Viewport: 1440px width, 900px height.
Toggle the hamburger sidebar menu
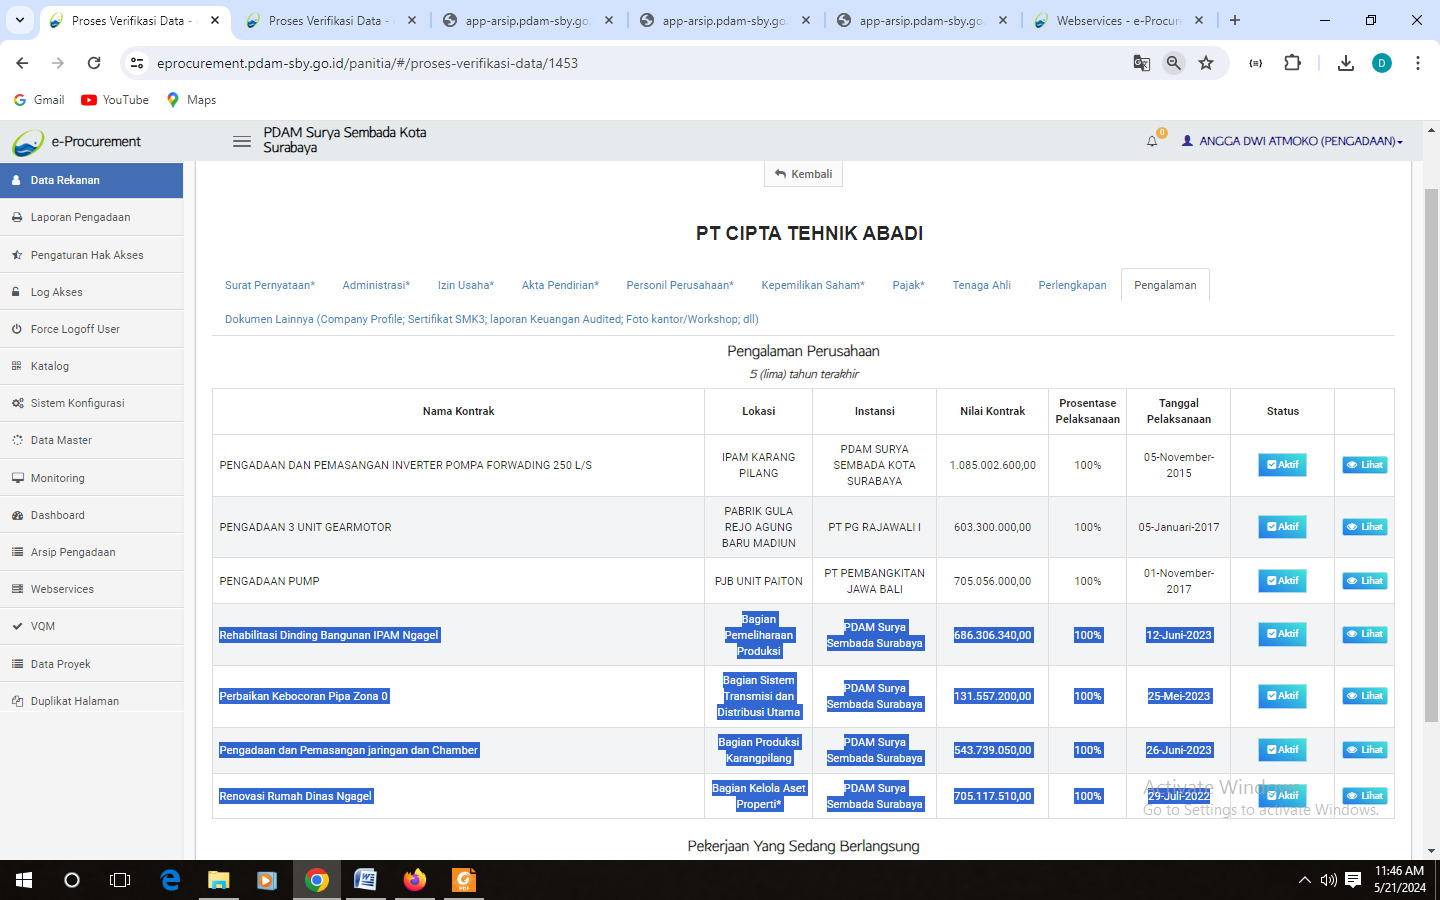pos(242,141)
